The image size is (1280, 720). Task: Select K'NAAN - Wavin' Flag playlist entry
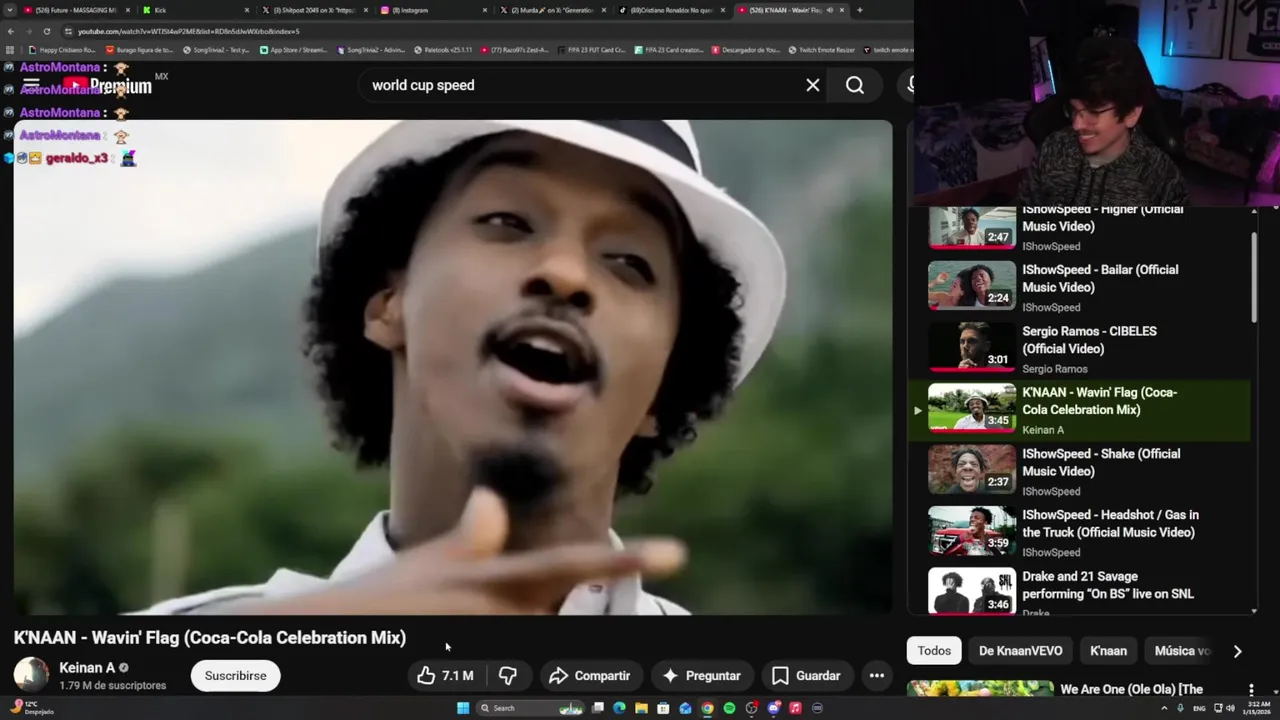1078,410
